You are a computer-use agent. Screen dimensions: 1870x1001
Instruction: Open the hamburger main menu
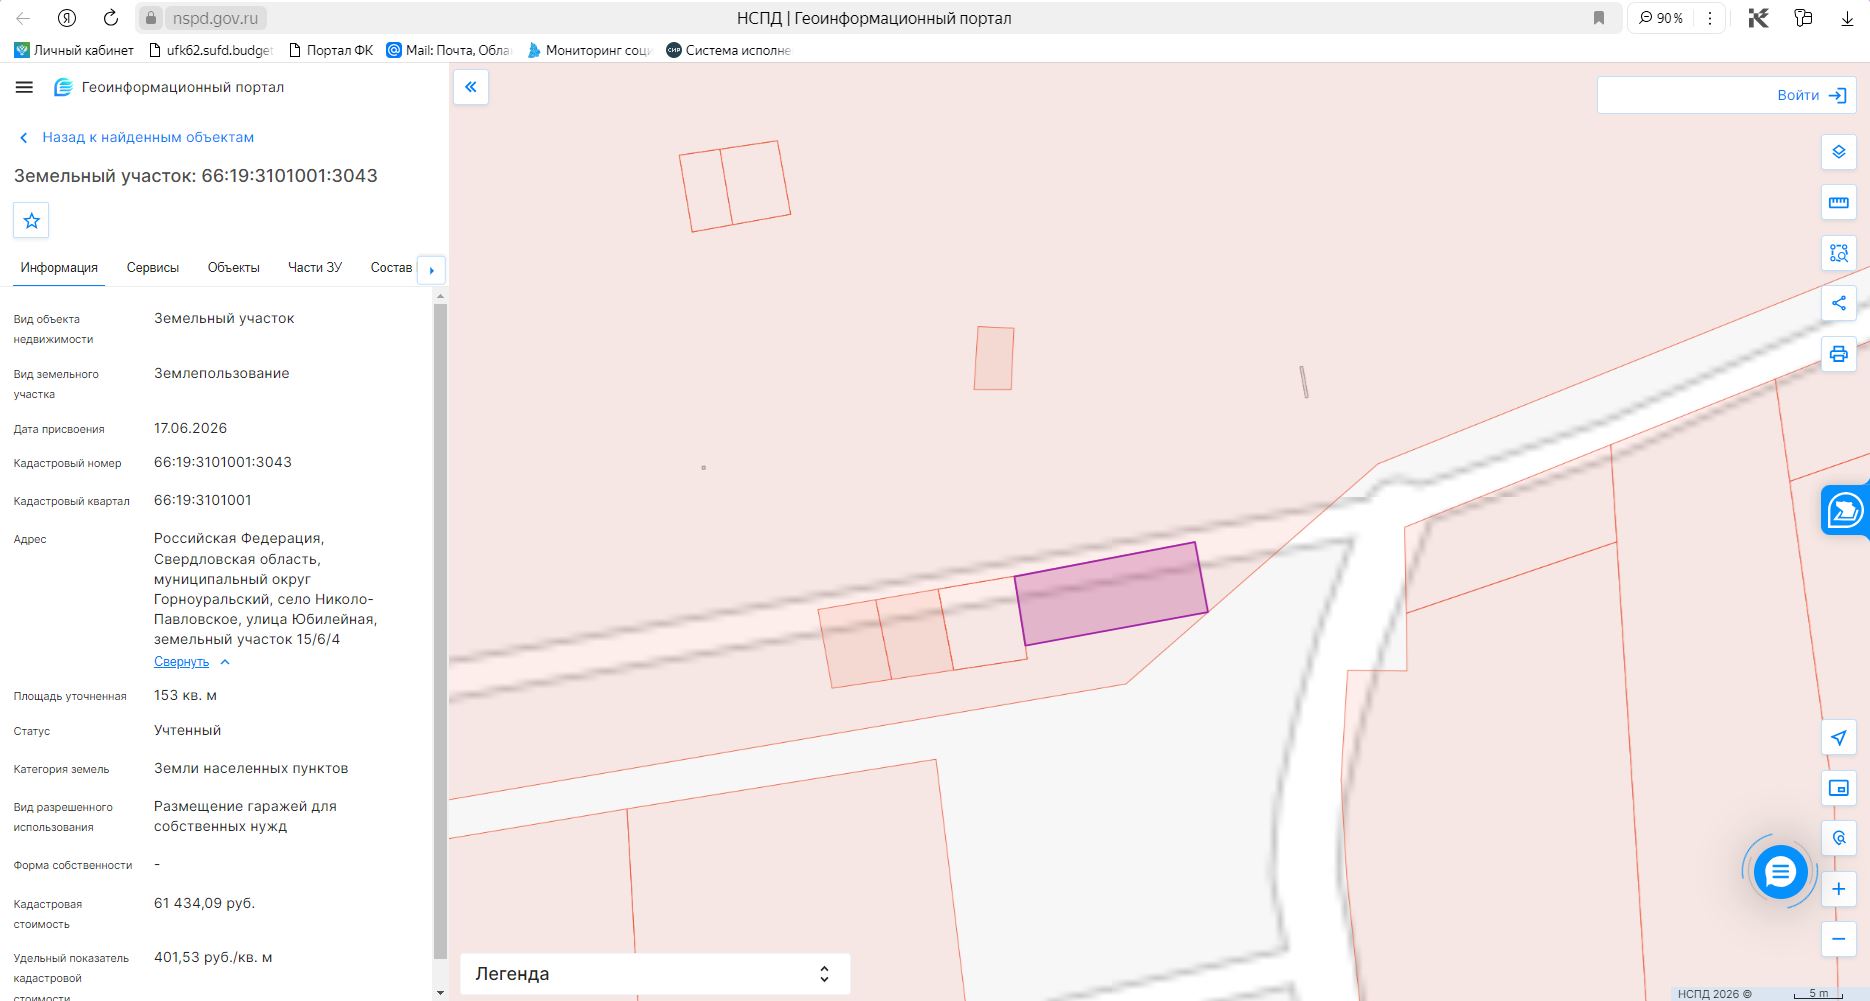tap(24, 87)
